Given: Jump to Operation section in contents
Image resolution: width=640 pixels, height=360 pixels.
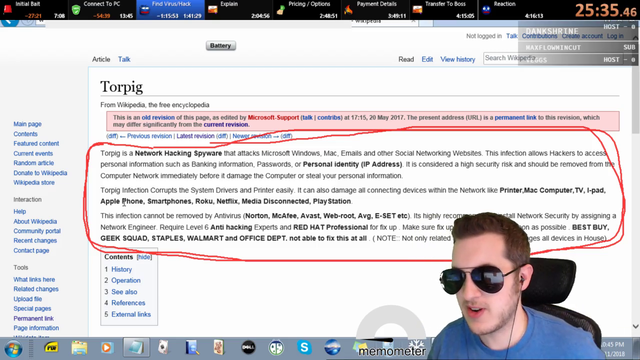Looking at the screenshot, I should point(126,280).
